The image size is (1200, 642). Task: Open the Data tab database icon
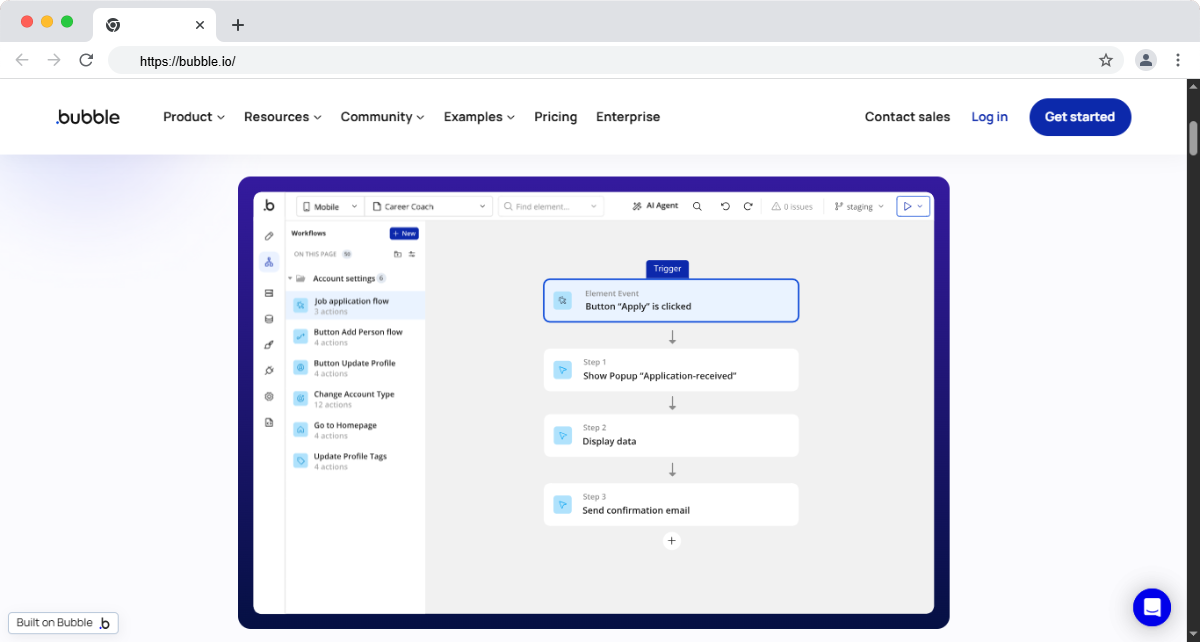tap(269, 319)
